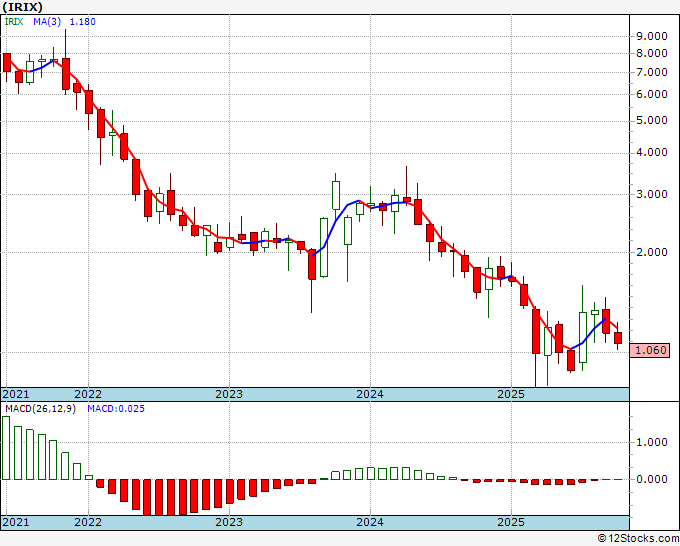The image size is (680, 546).
Task: Click the latest red candlestick beside the 1.060 tag
Action: pyautogui.click(x=618, y=338)
